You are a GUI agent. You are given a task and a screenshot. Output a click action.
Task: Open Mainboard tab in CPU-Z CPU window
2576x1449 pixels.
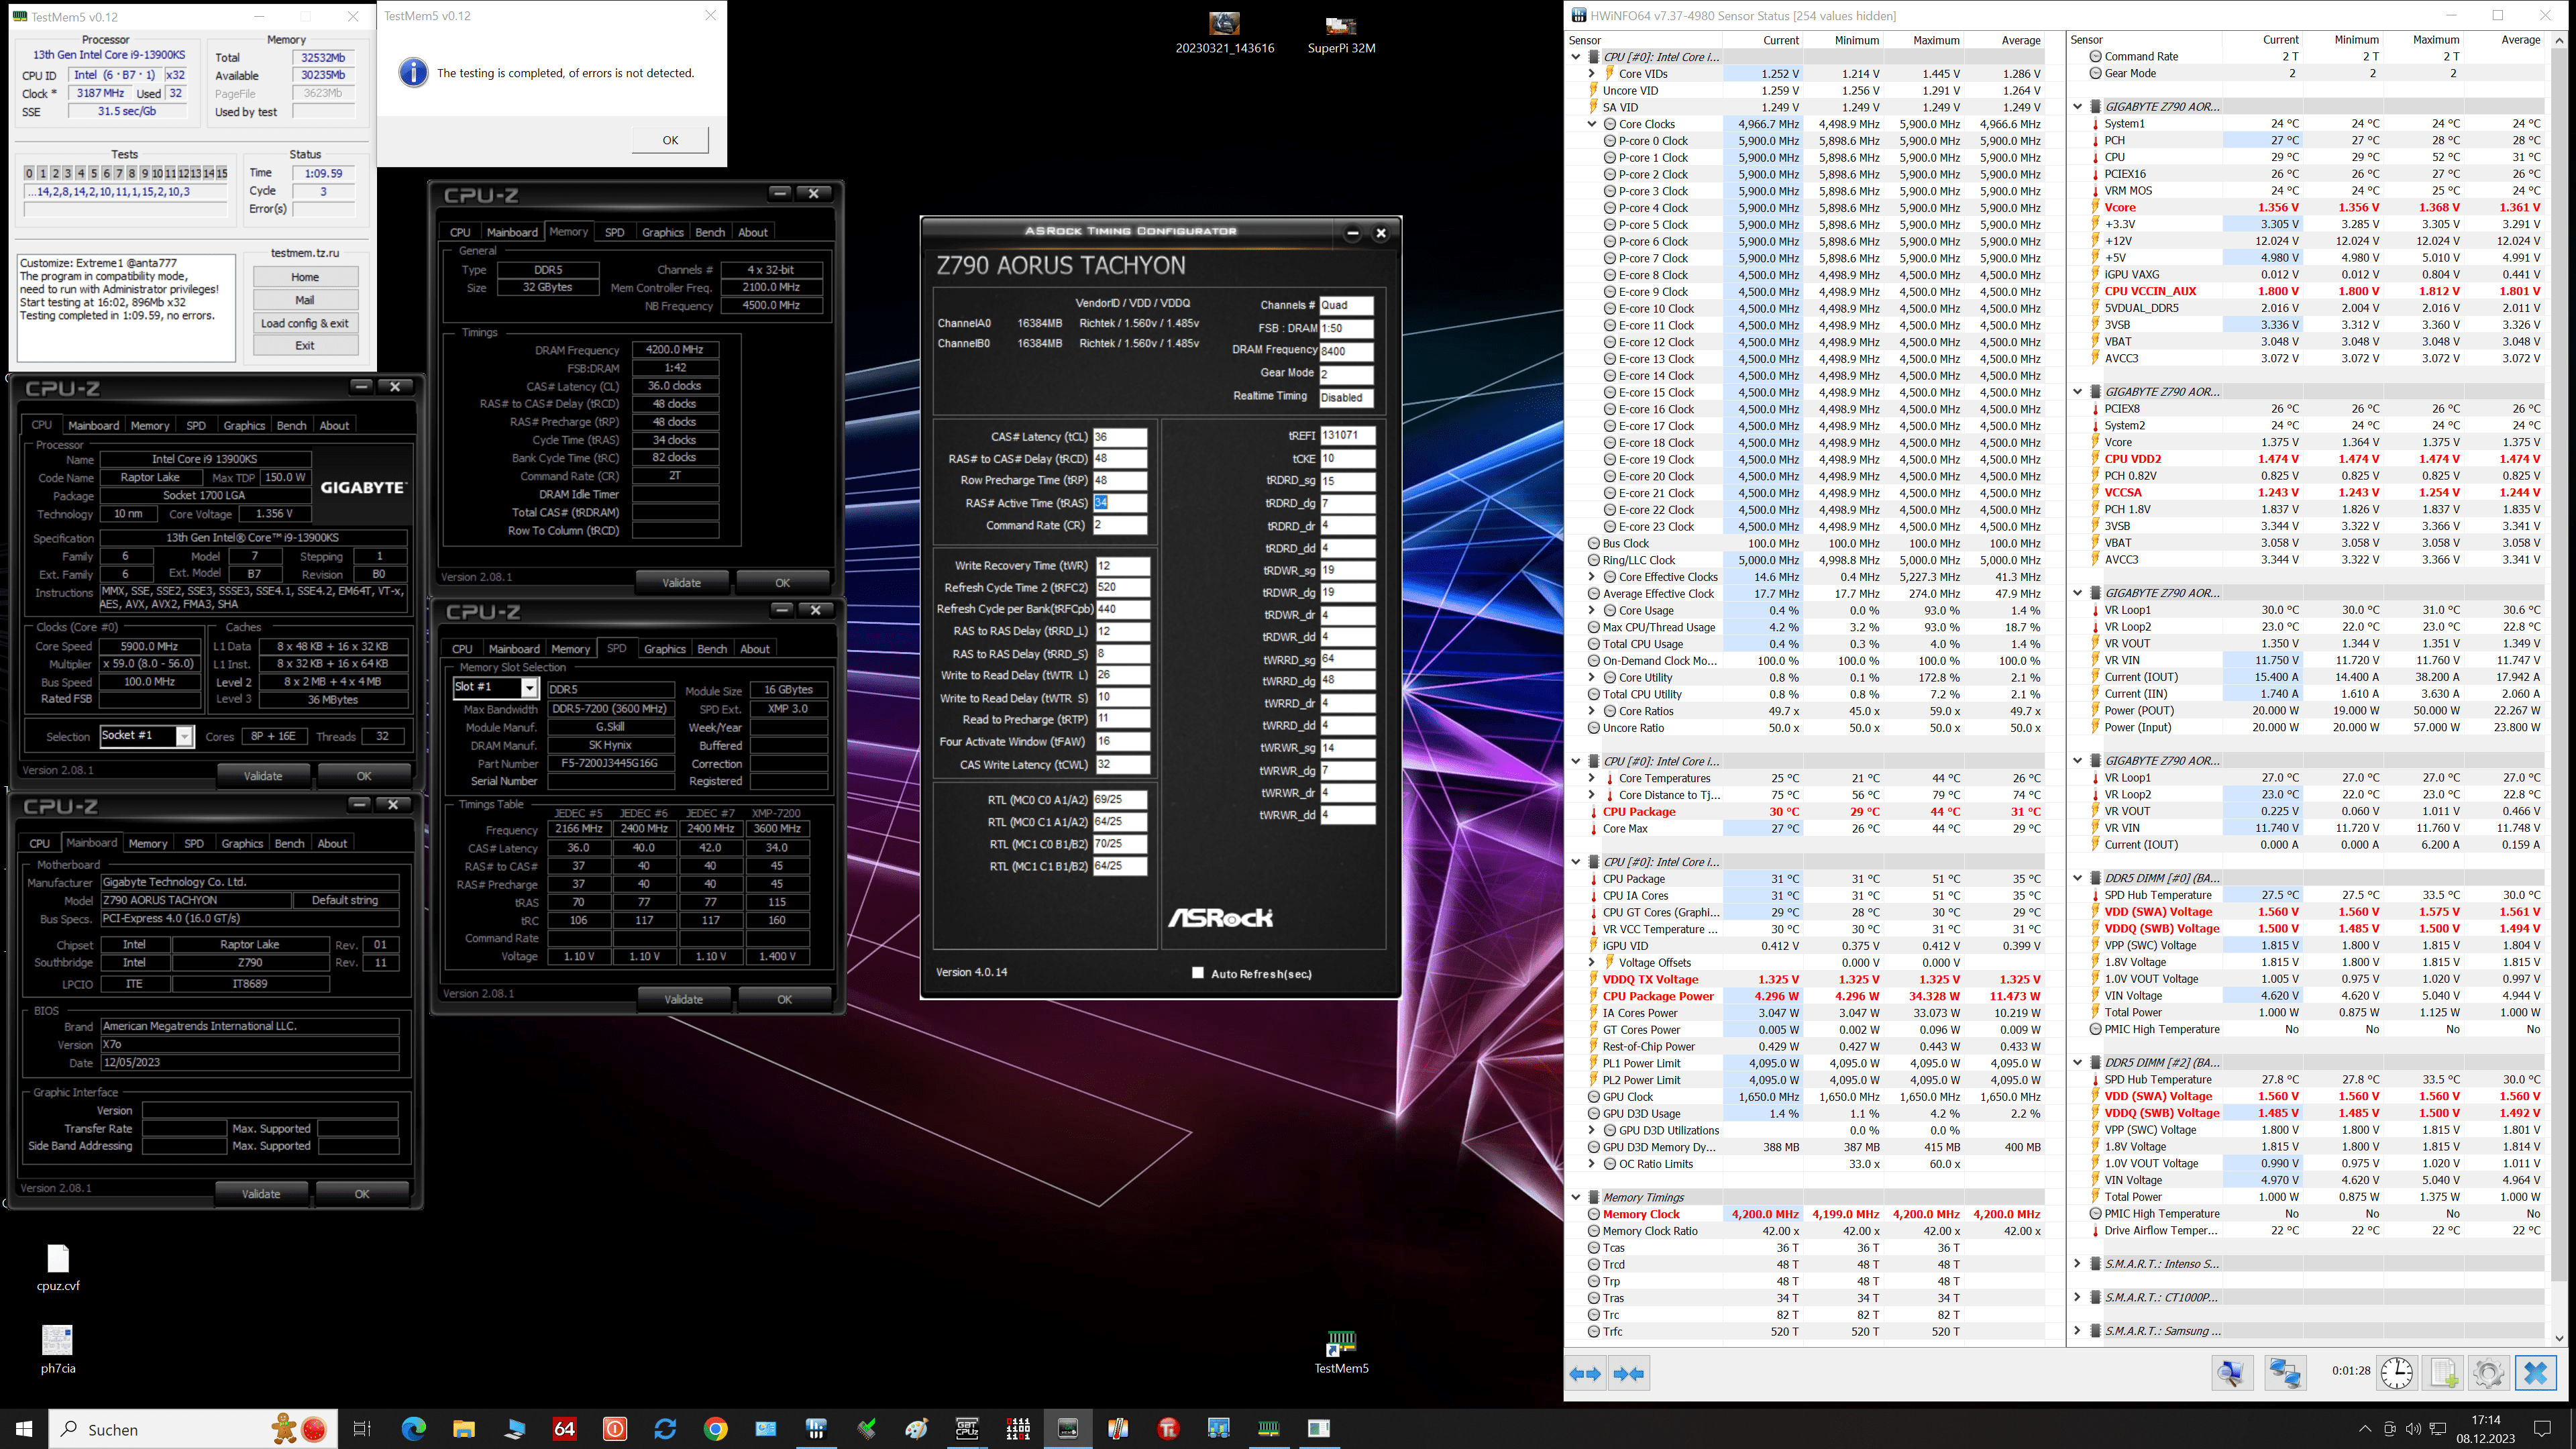[93, 425]
